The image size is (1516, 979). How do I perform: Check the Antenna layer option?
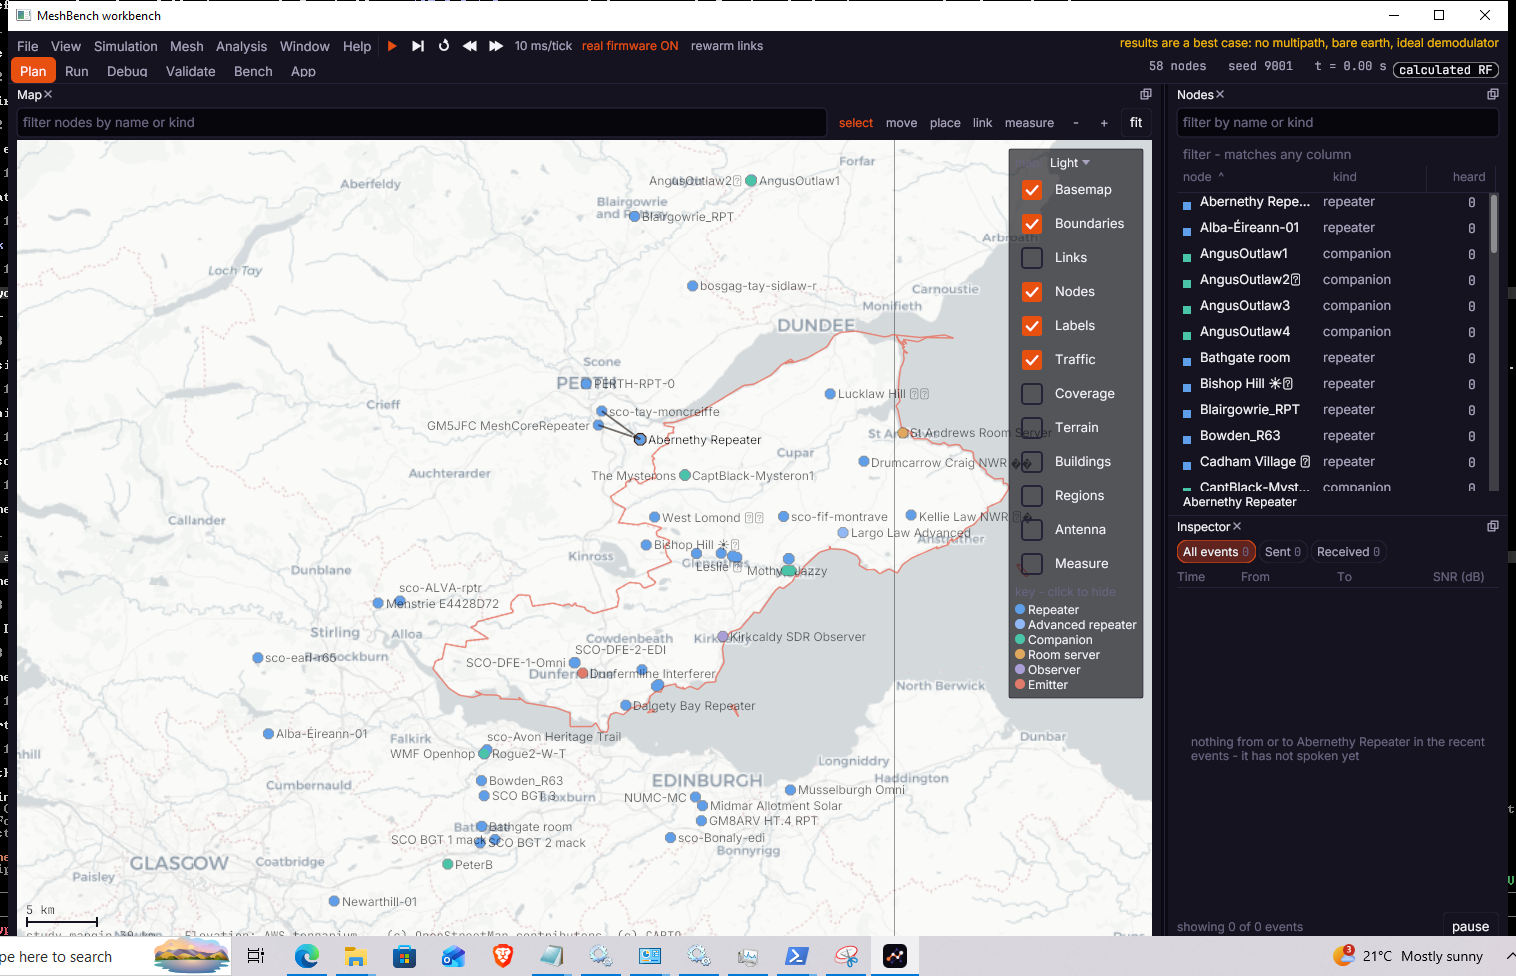(x=1032, y=530)
